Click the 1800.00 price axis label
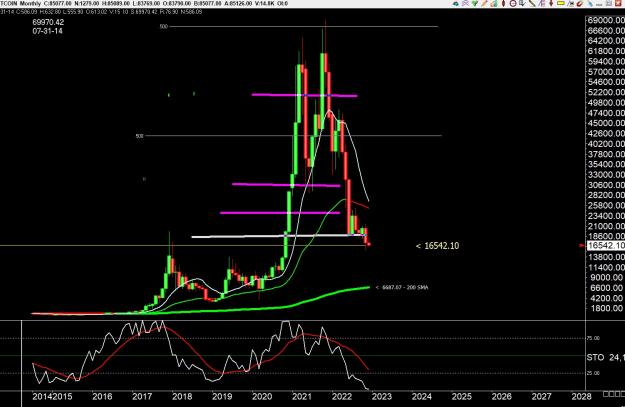Image resolution: width=625 pixels, height=407 pixels. click(x=605, y=308)
